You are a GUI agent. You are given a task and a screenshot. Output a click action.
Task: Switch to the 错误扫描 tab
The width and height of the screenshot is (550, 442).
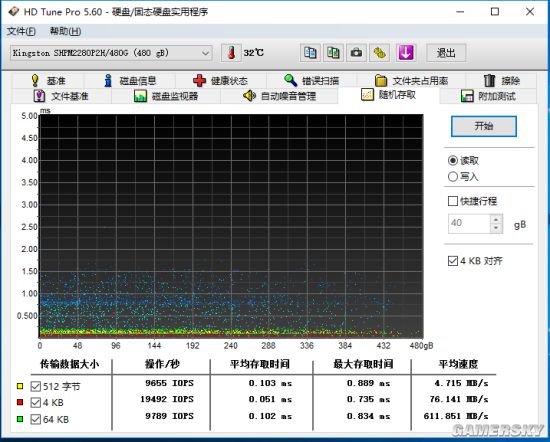click(x=312, y=81)
